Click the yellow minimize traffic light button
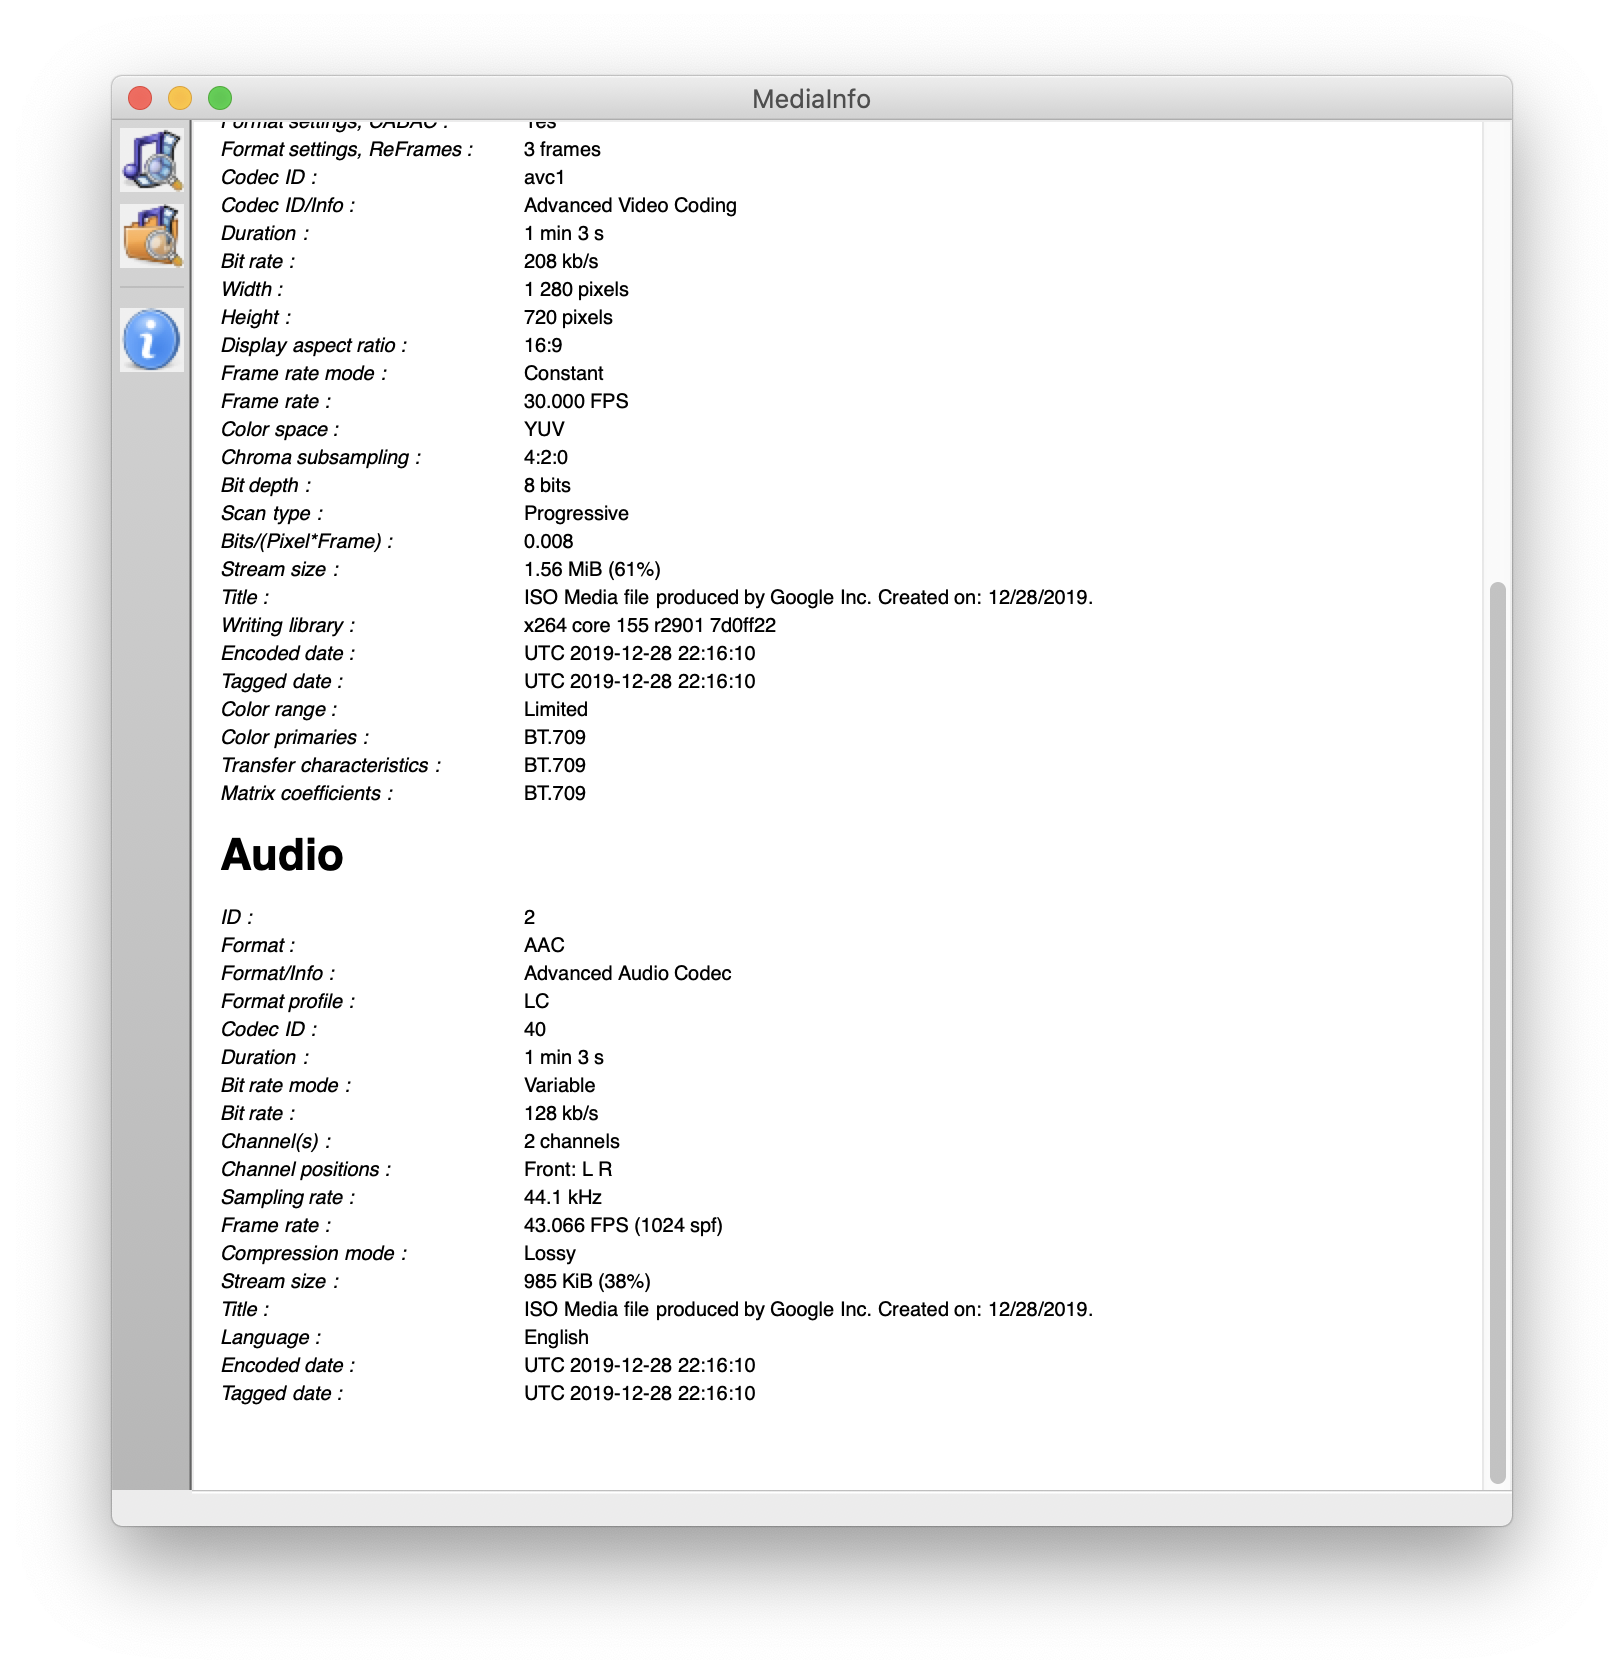 pyautogui.click(x=181, y=98)
